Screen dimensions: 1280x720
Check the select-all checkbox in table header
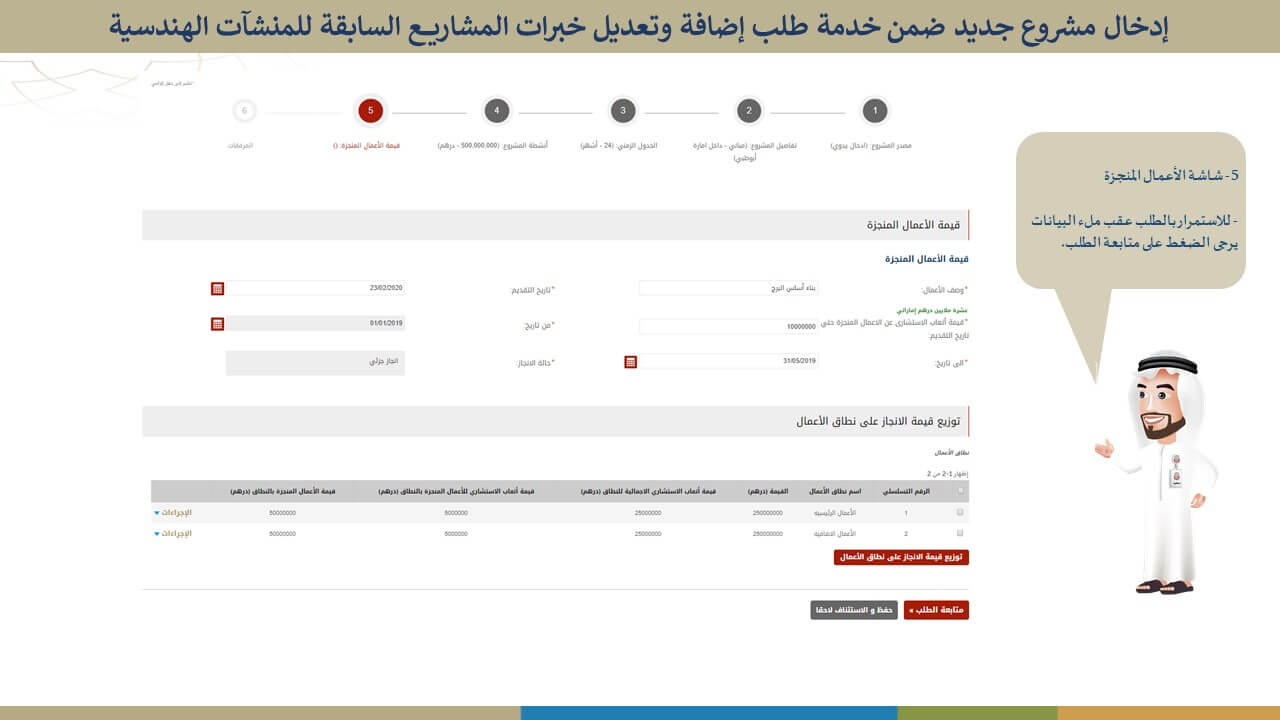click(961, 491)
